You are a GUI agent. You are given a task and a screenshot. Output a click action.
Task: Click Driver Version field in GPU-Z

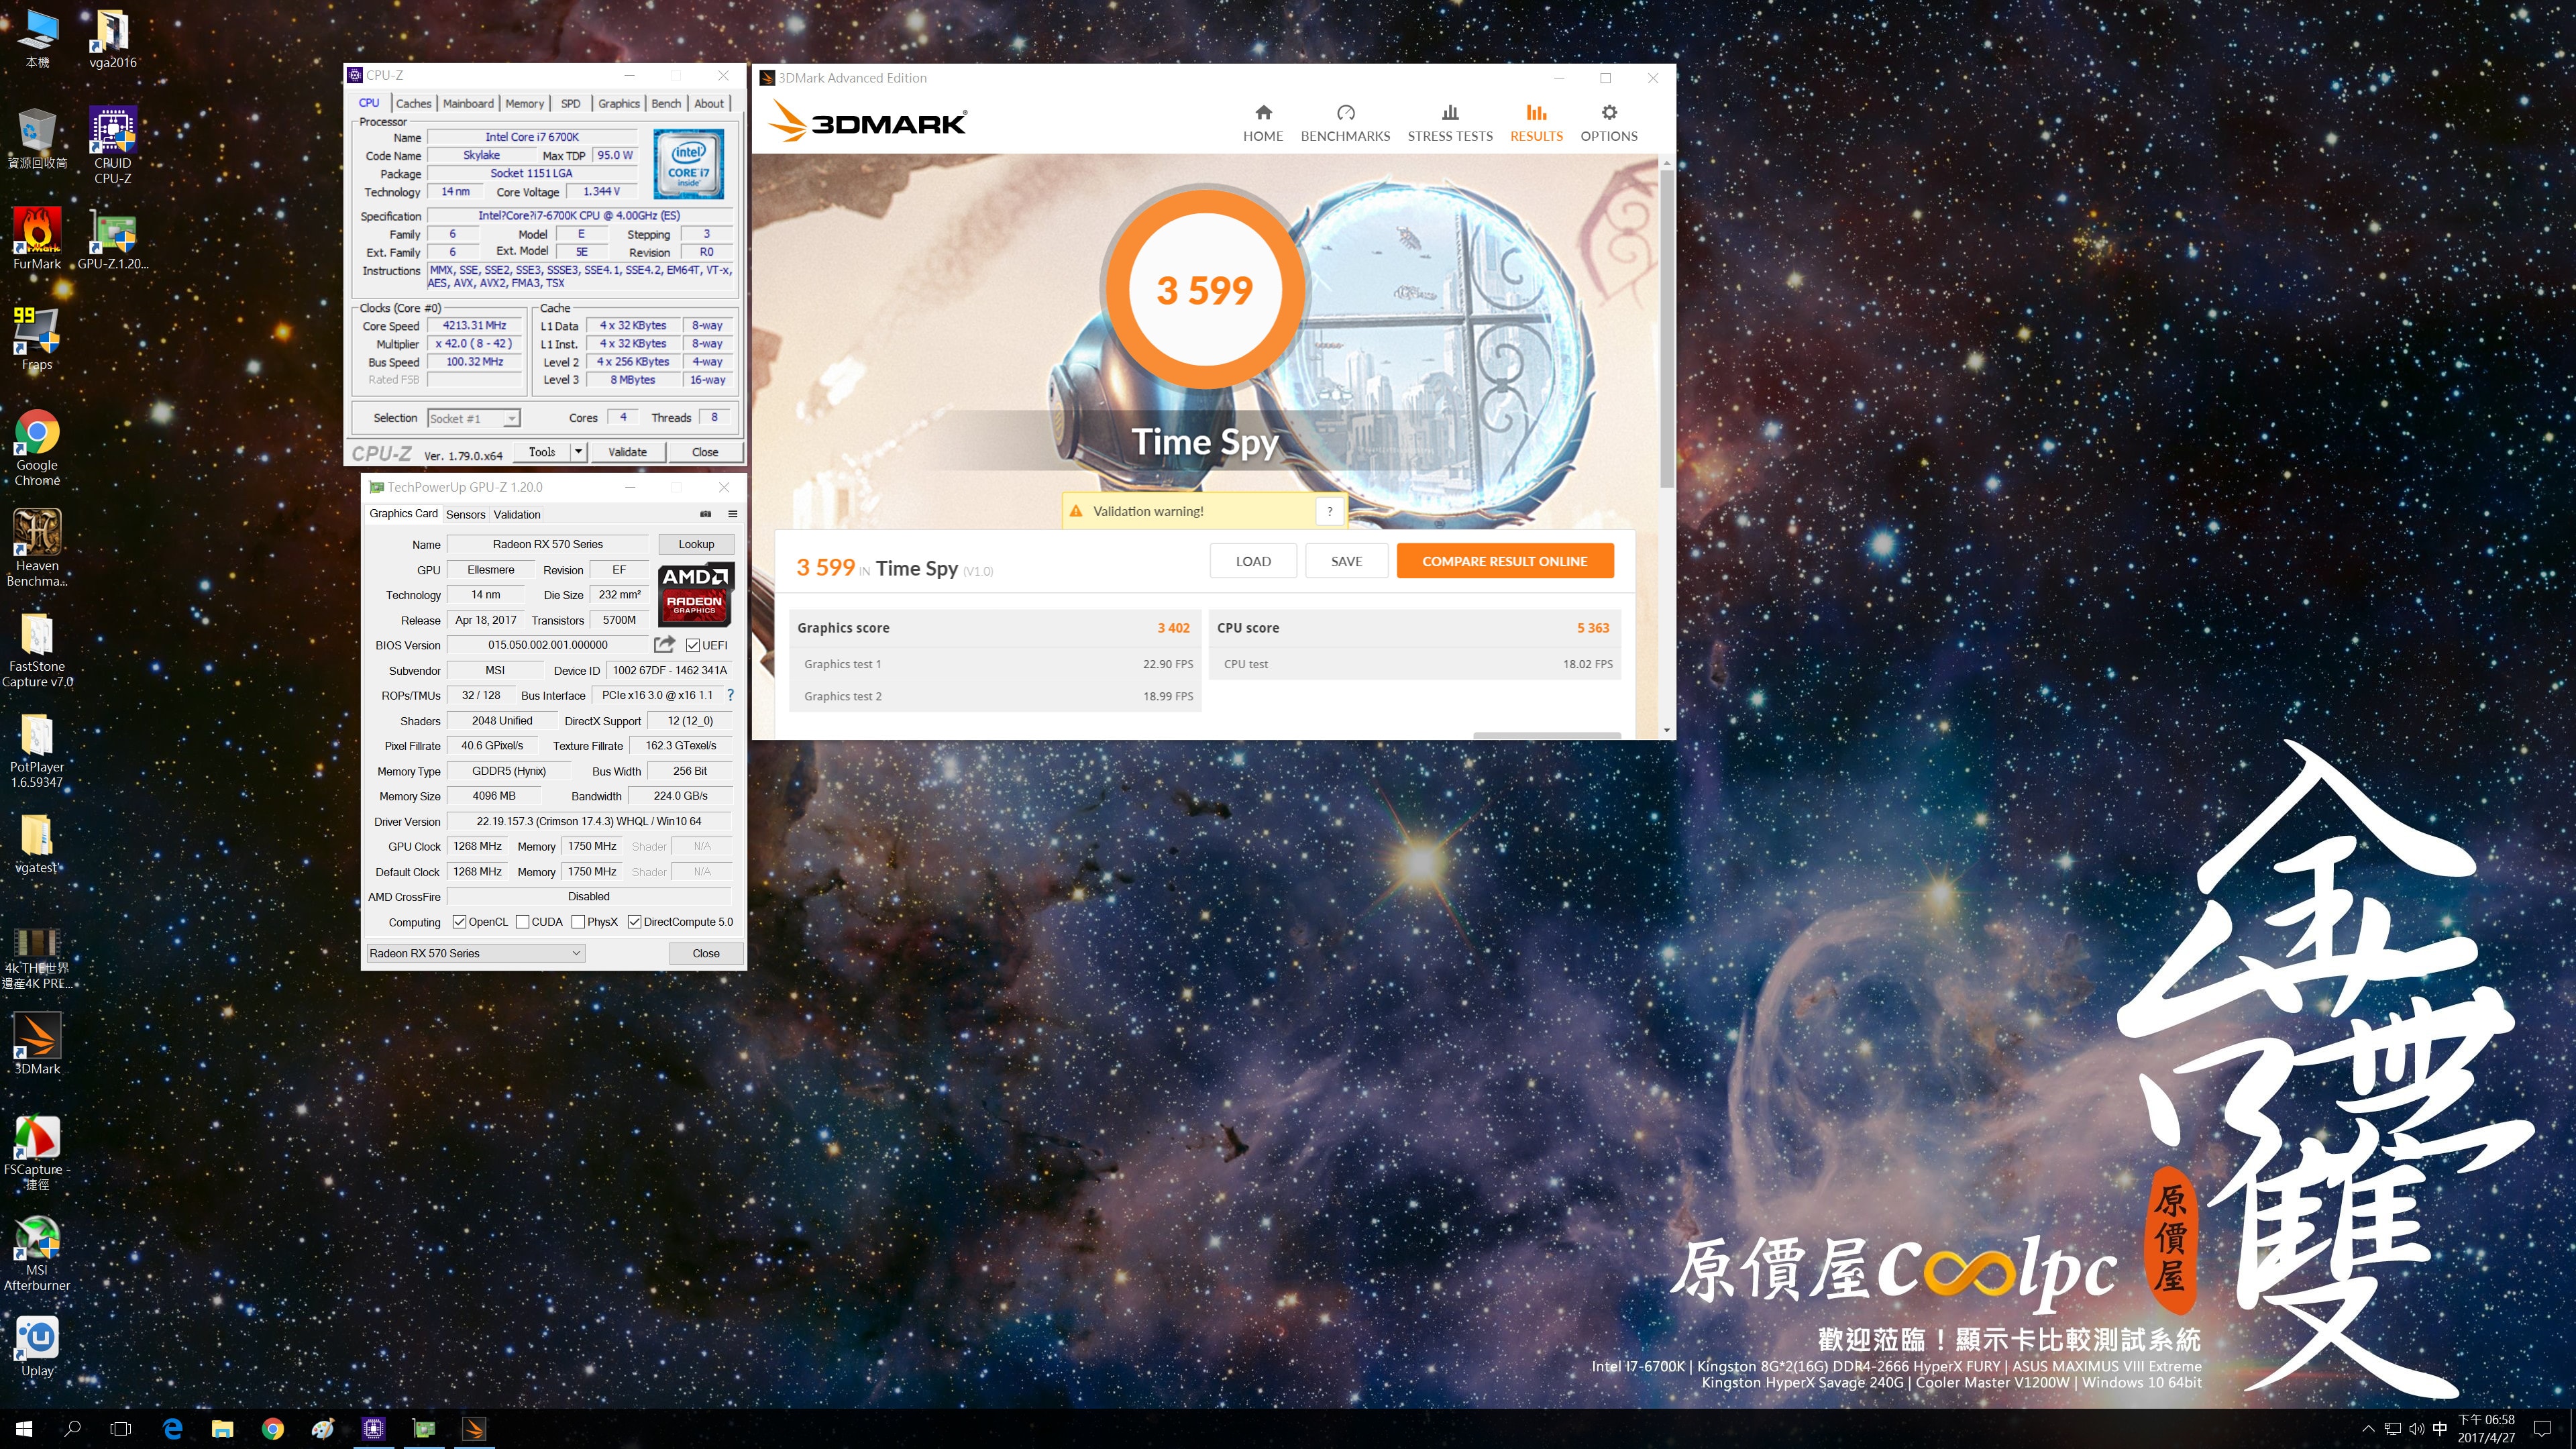pyautogui.click(x=589, y=821)
